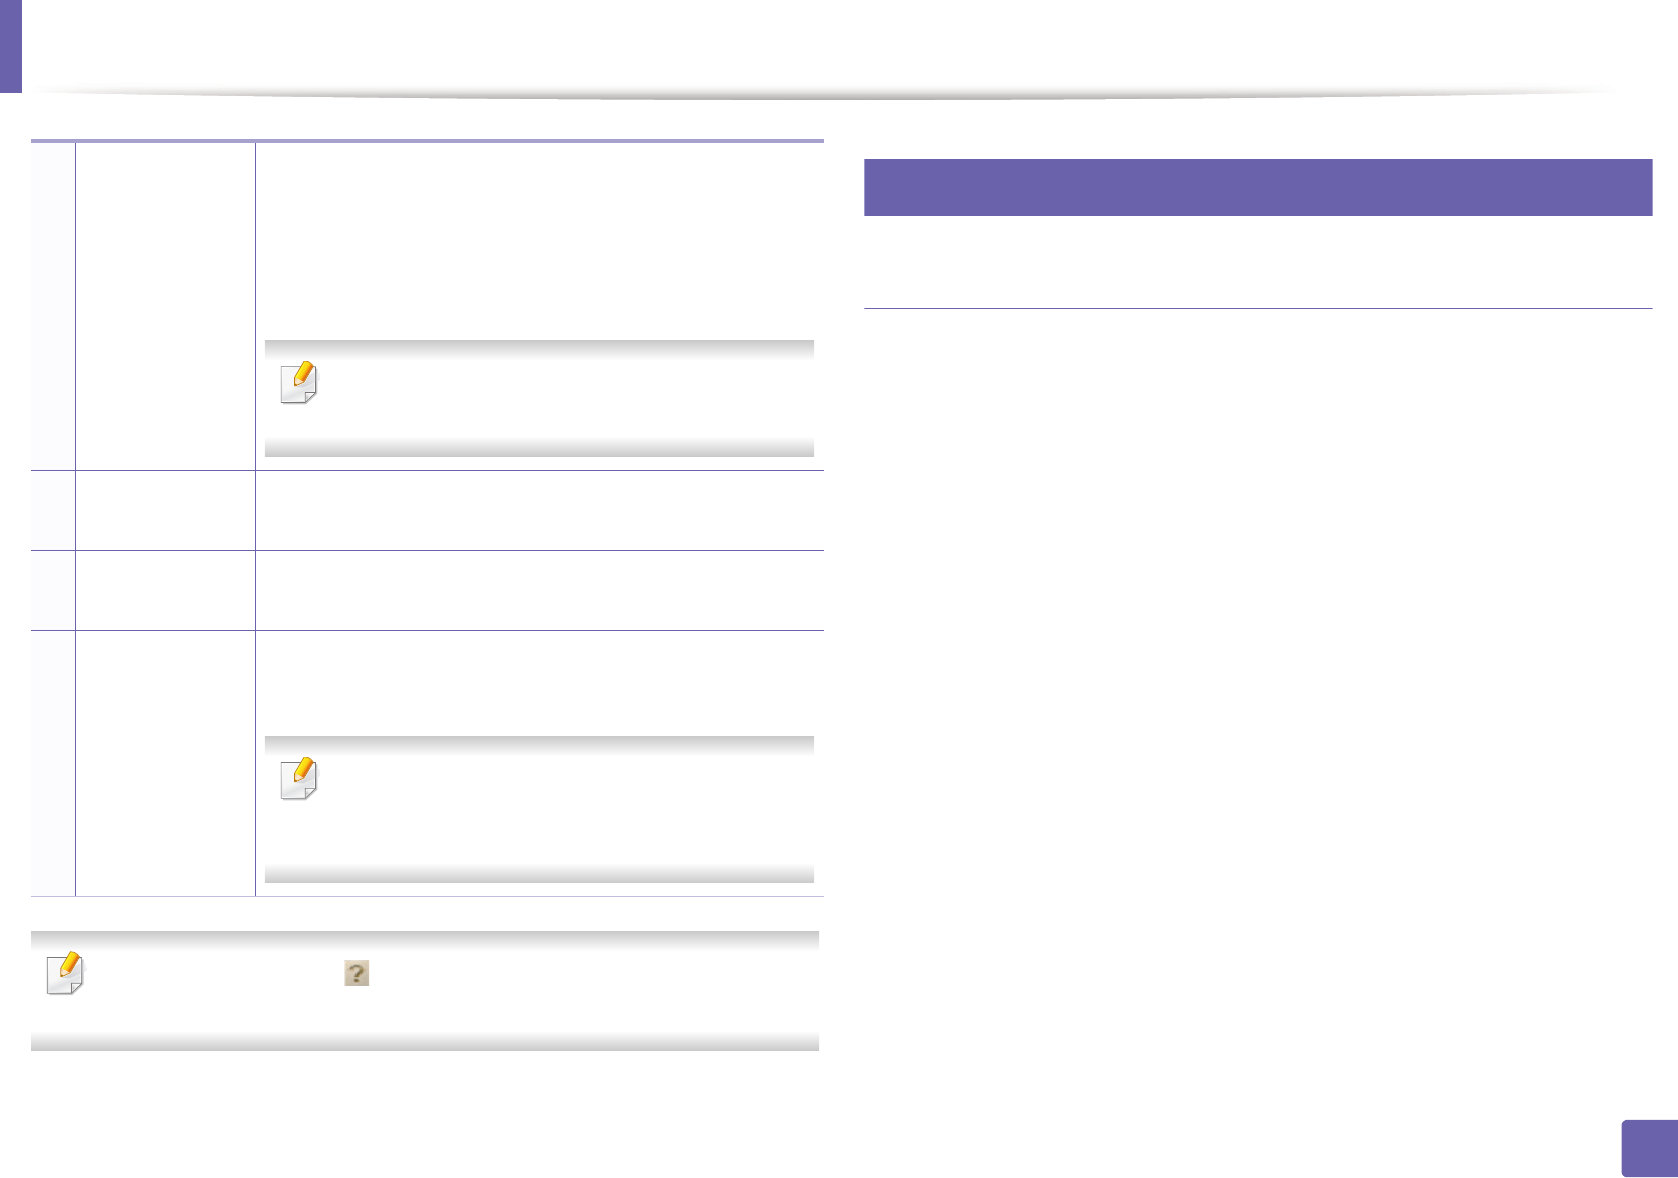Select the middle column cell of the fourth table row
This screenshot has width=1678, height=1178.
point(165,763)
